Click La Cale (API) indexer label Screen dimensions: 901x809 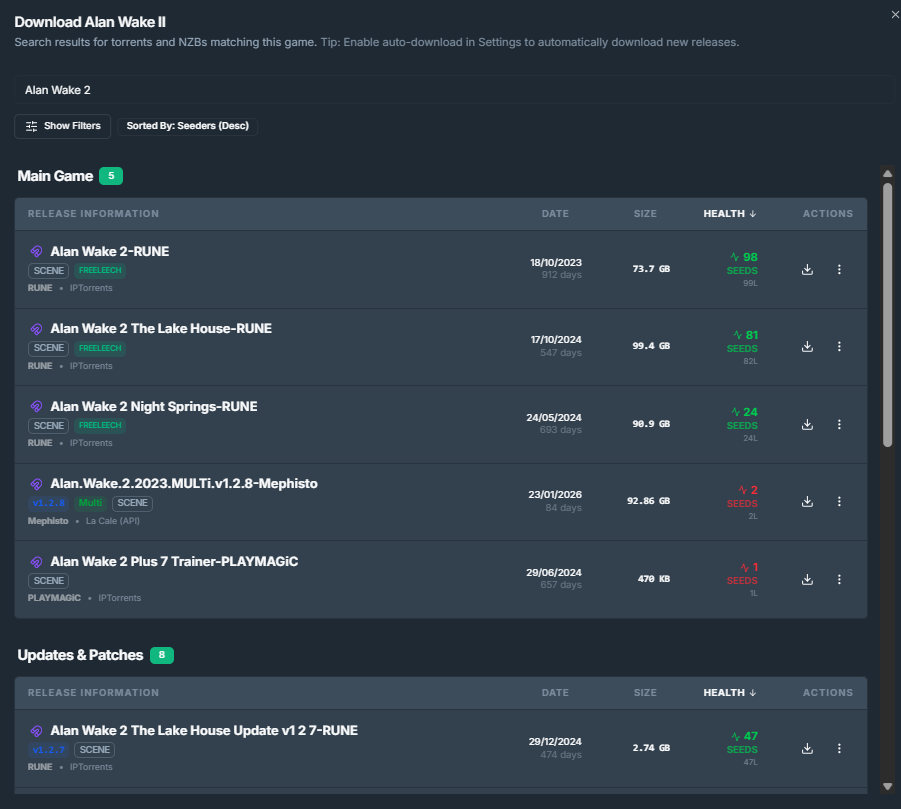pyautogui.click(x=113, y=521)
